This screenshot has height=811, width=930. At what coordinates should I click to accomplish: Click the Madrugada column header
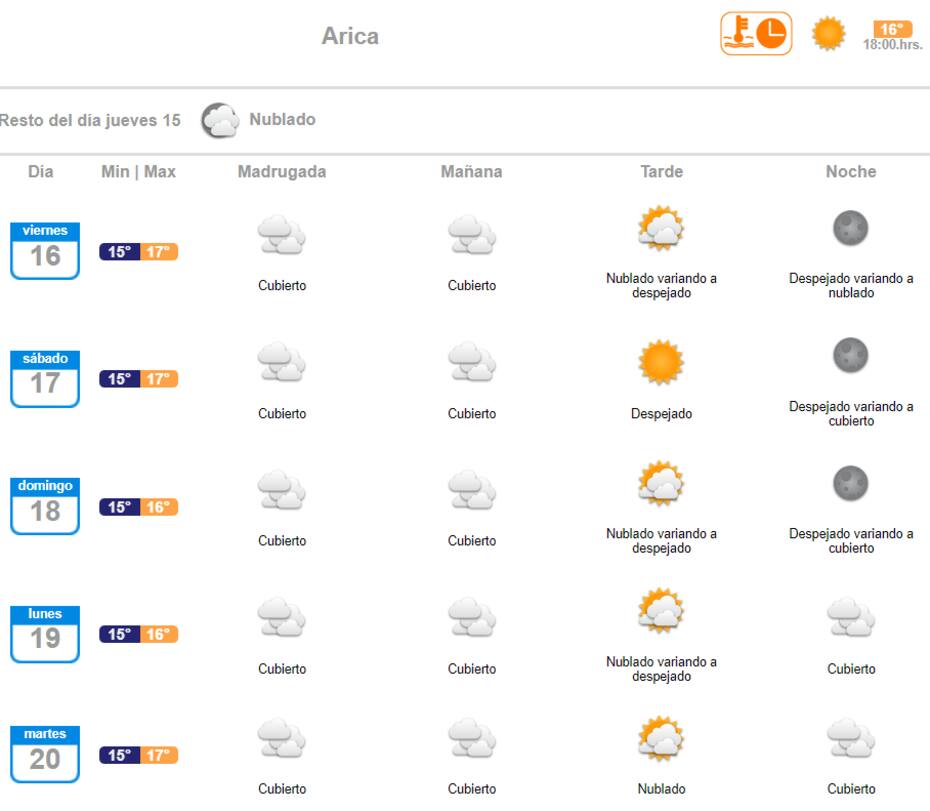tap(282, 172)
